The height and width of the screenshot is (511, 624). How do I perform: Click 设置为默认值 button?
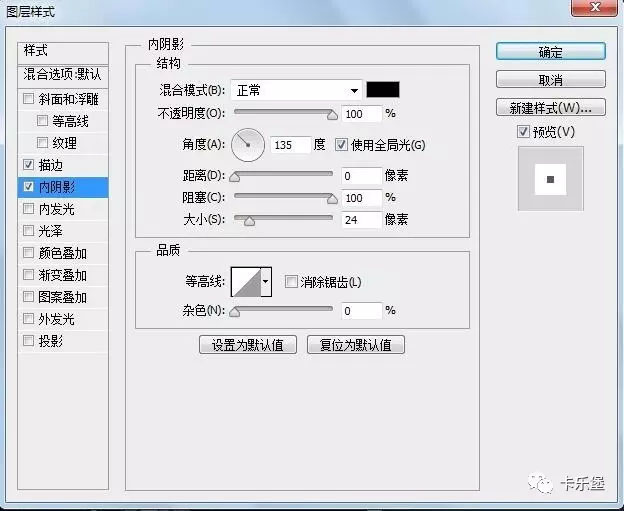tap(248, 345)
